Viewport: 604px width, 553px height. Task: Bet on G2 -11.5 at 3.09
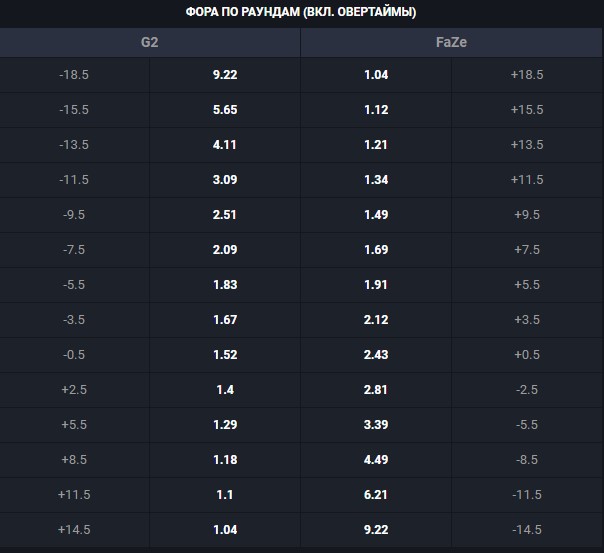coord(225,180)
